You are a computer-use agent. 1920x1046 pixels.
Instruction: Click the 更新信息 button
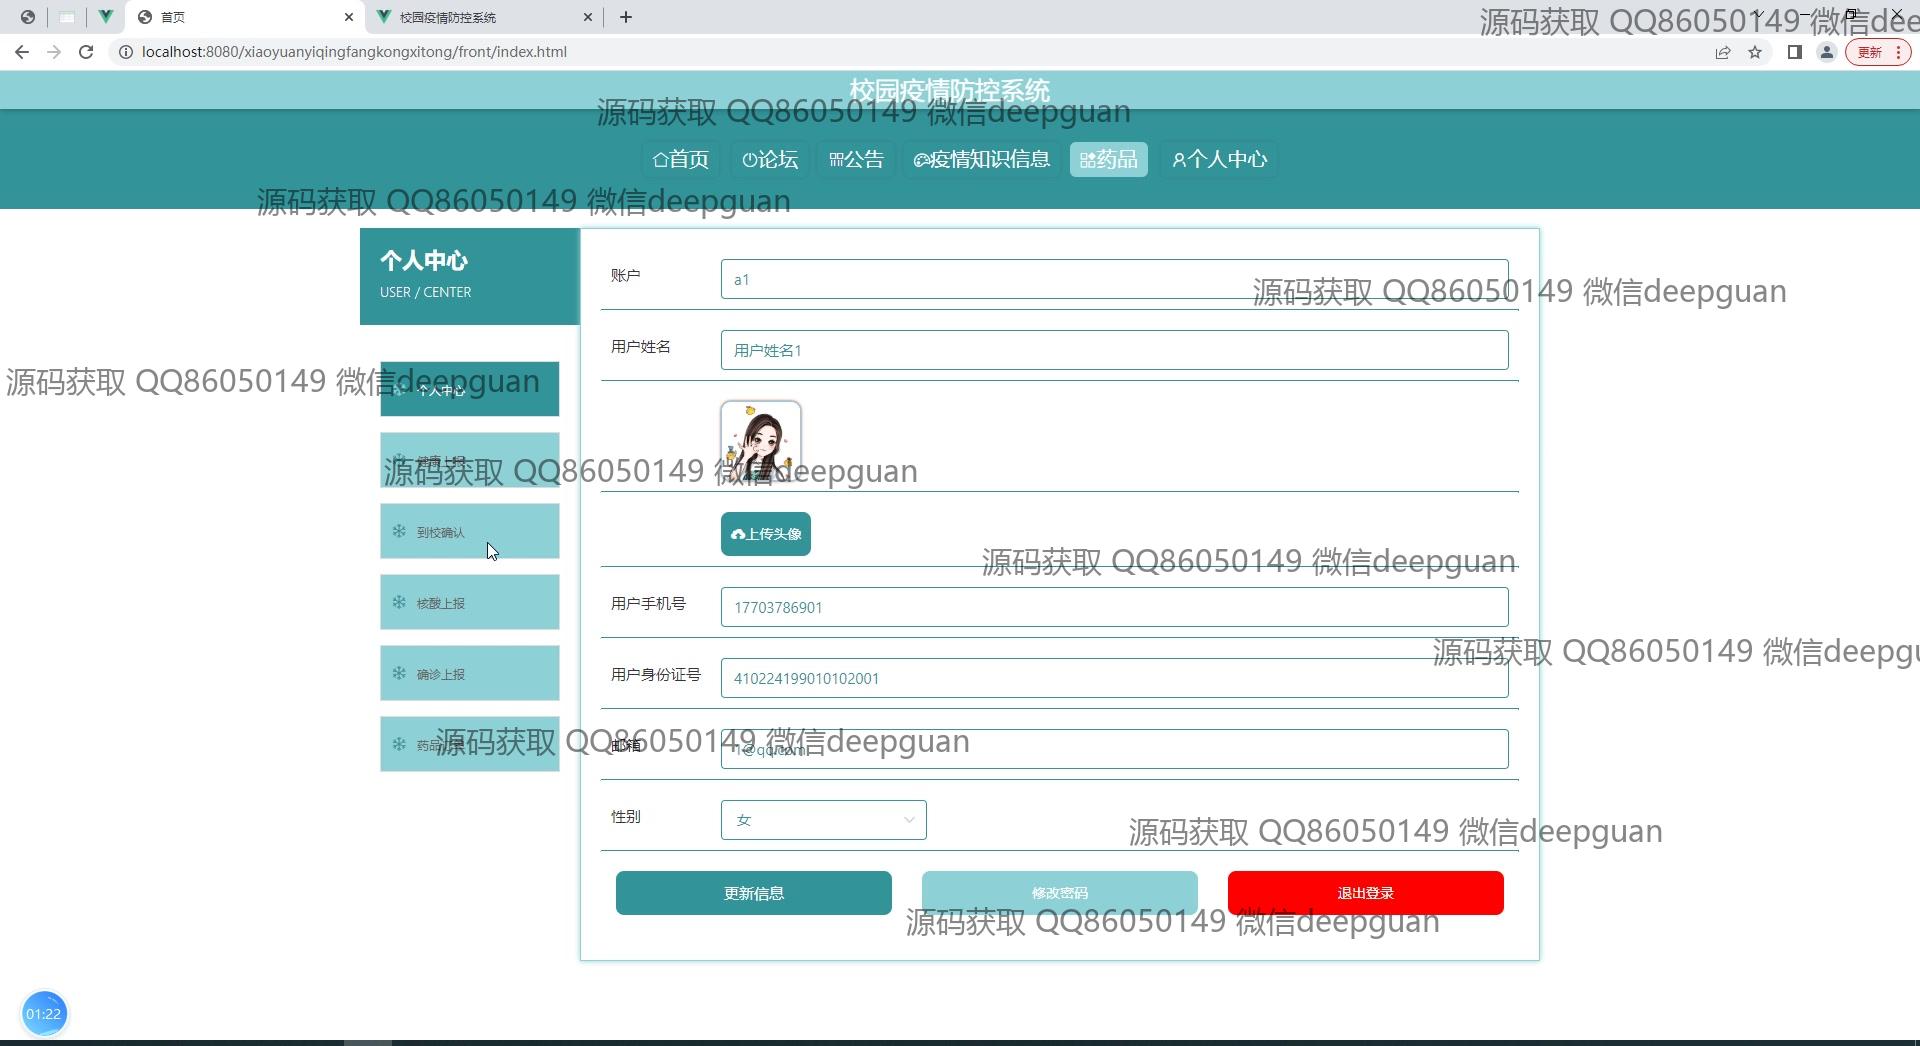coord(754,893)
